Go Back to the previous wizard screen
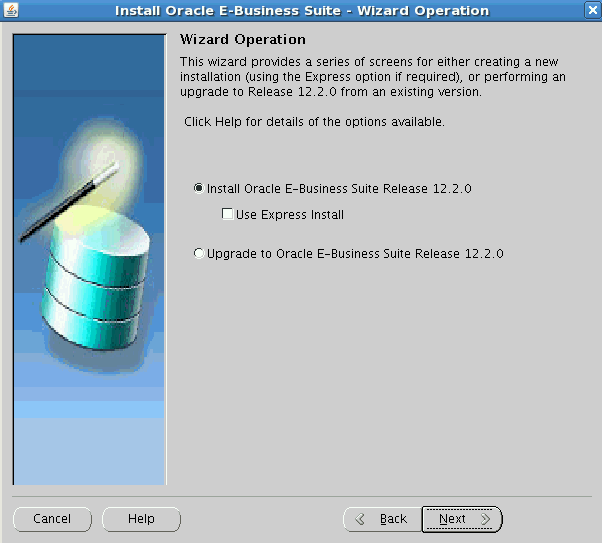The height and width of the screenshot is (543, 602). (382, 519)
